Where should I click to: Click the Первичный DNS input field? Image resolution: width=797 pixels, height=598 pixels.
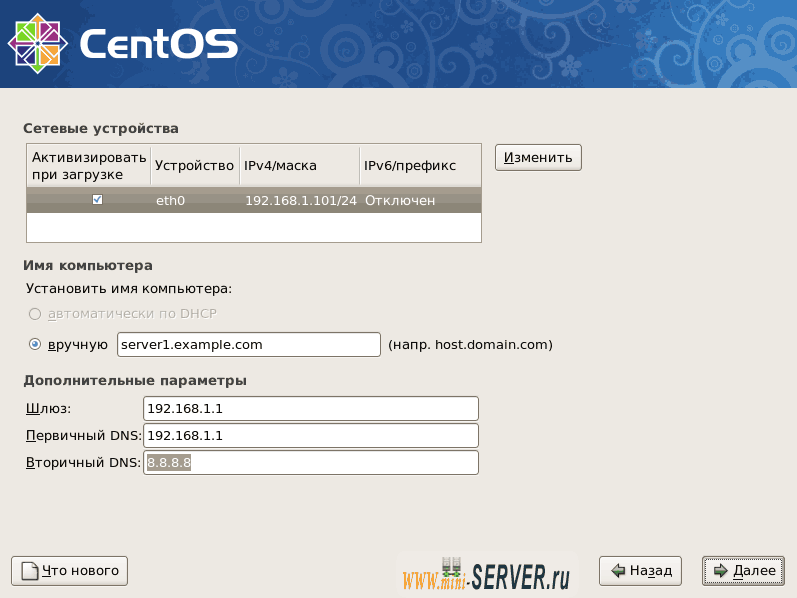pyautogui.click(x=311, y=436)
